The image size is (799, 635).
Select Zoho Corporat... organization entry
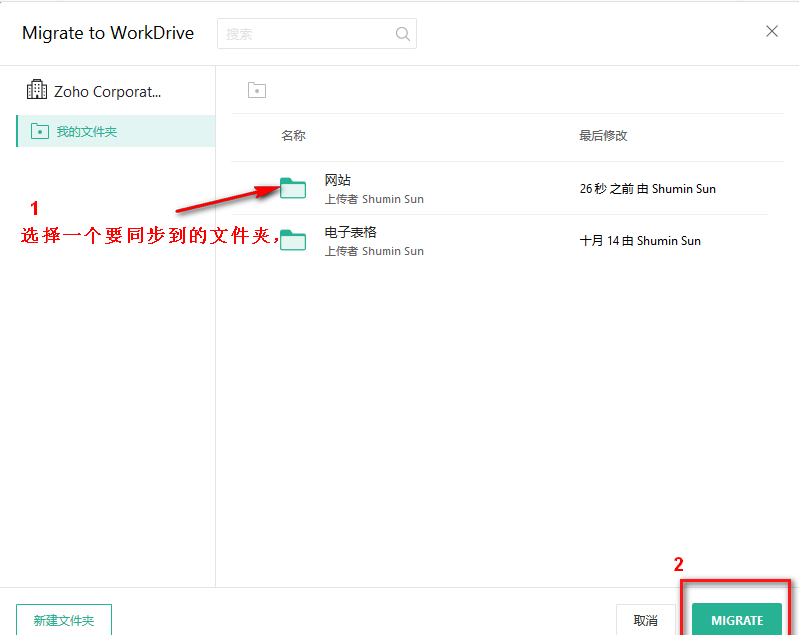[x=94, y=91]
